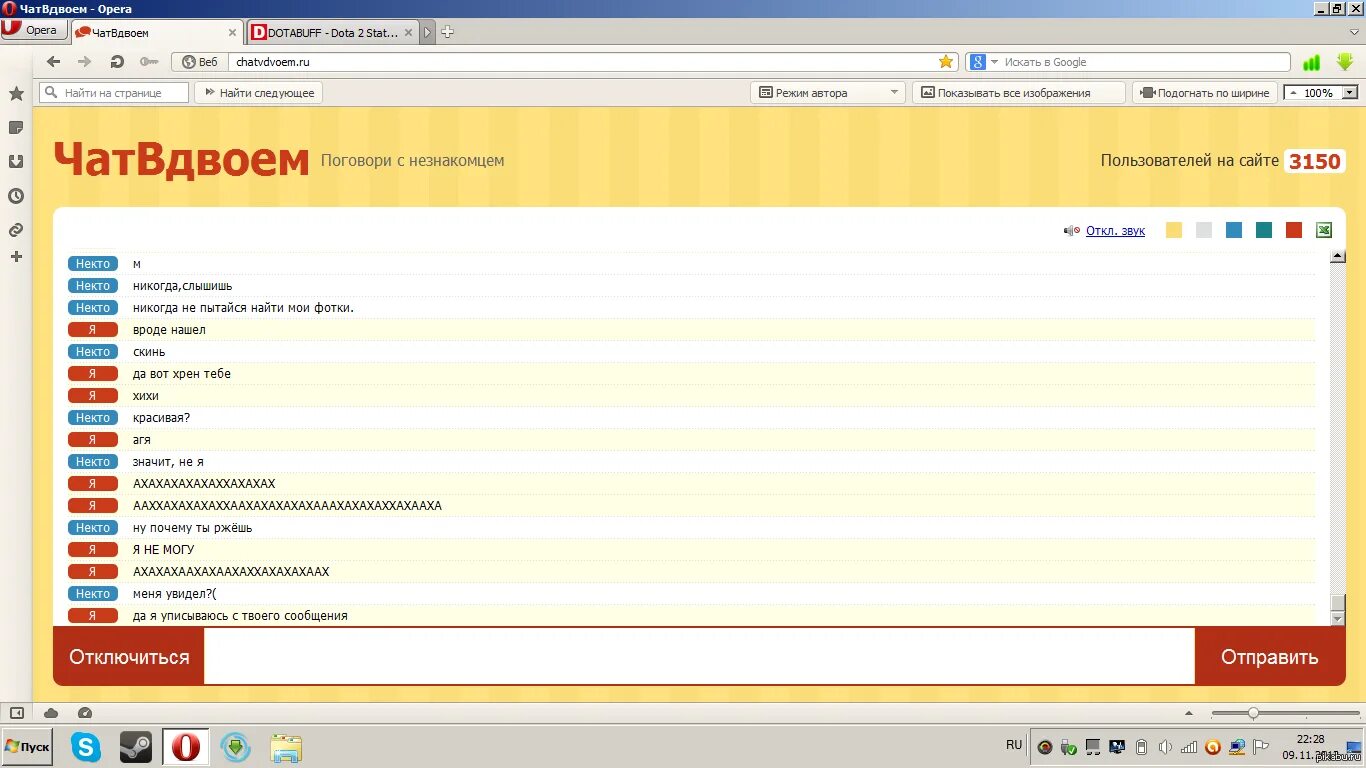The image size is (1366, 768).
Task: Open the folder Explorer taskbar icon
Action: (286, 747)
